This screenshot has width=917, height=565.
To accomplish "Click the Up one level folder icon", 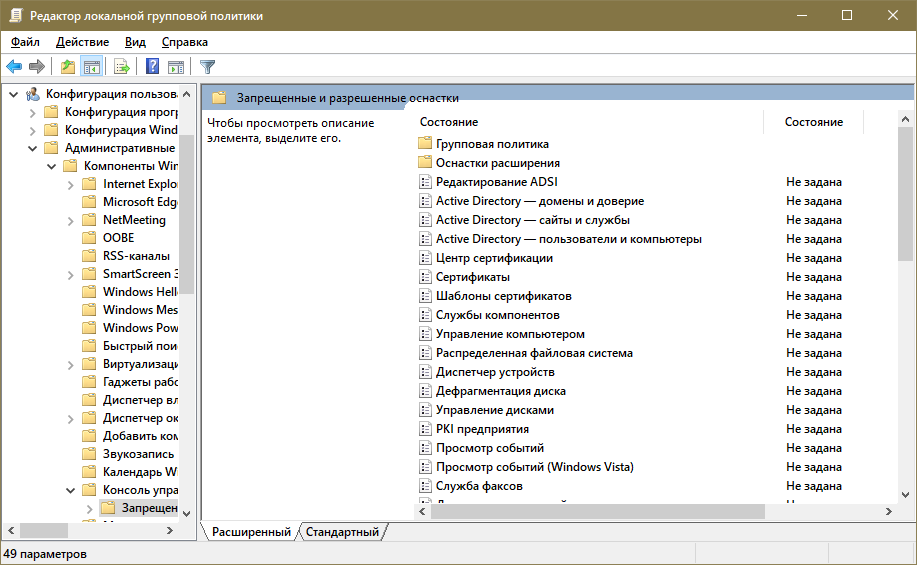I will (x=67, y=67).
